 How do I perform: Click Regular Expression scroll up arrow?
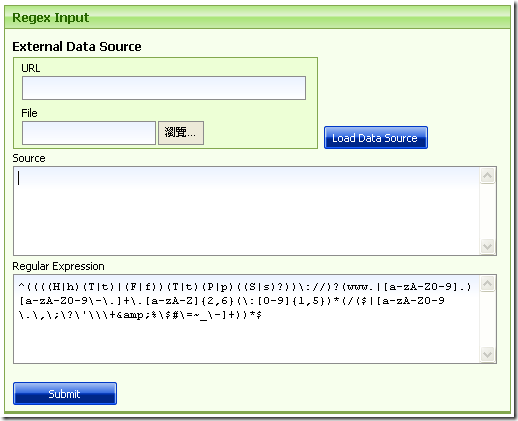(487, 284)
